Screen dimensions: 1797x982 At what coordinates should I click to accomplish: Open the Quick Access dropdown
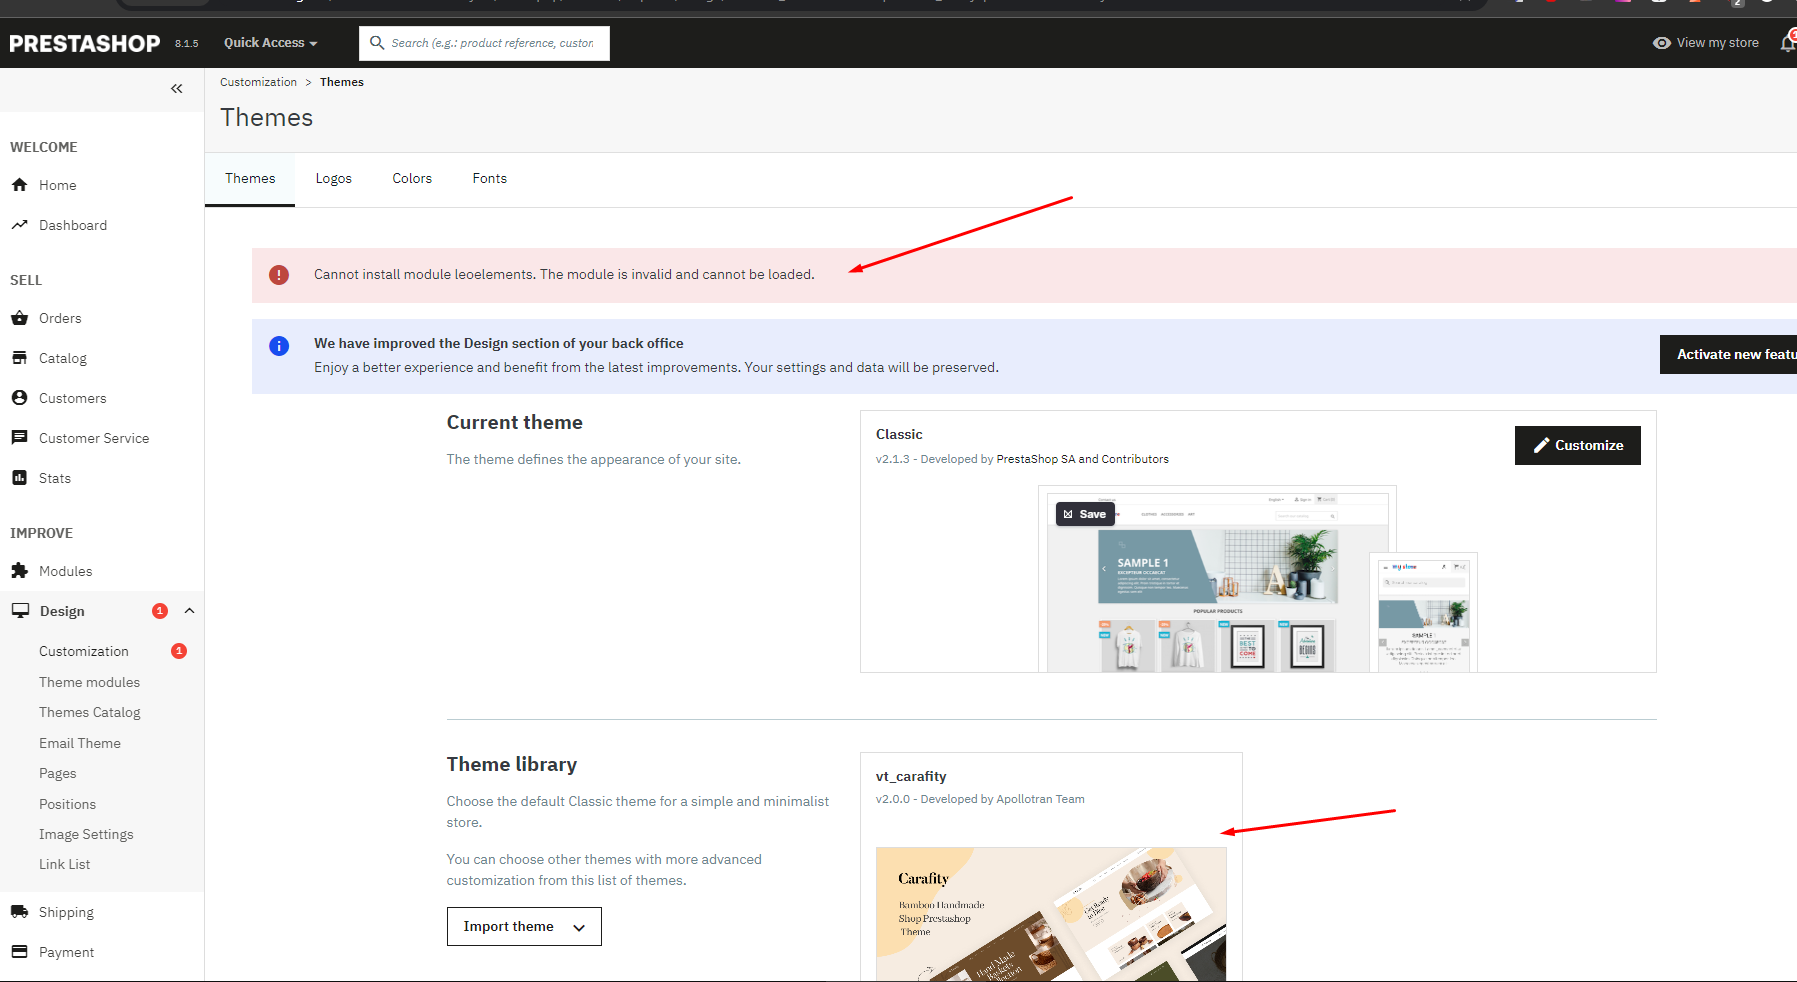pyautogui.click(x=270, y=43)
